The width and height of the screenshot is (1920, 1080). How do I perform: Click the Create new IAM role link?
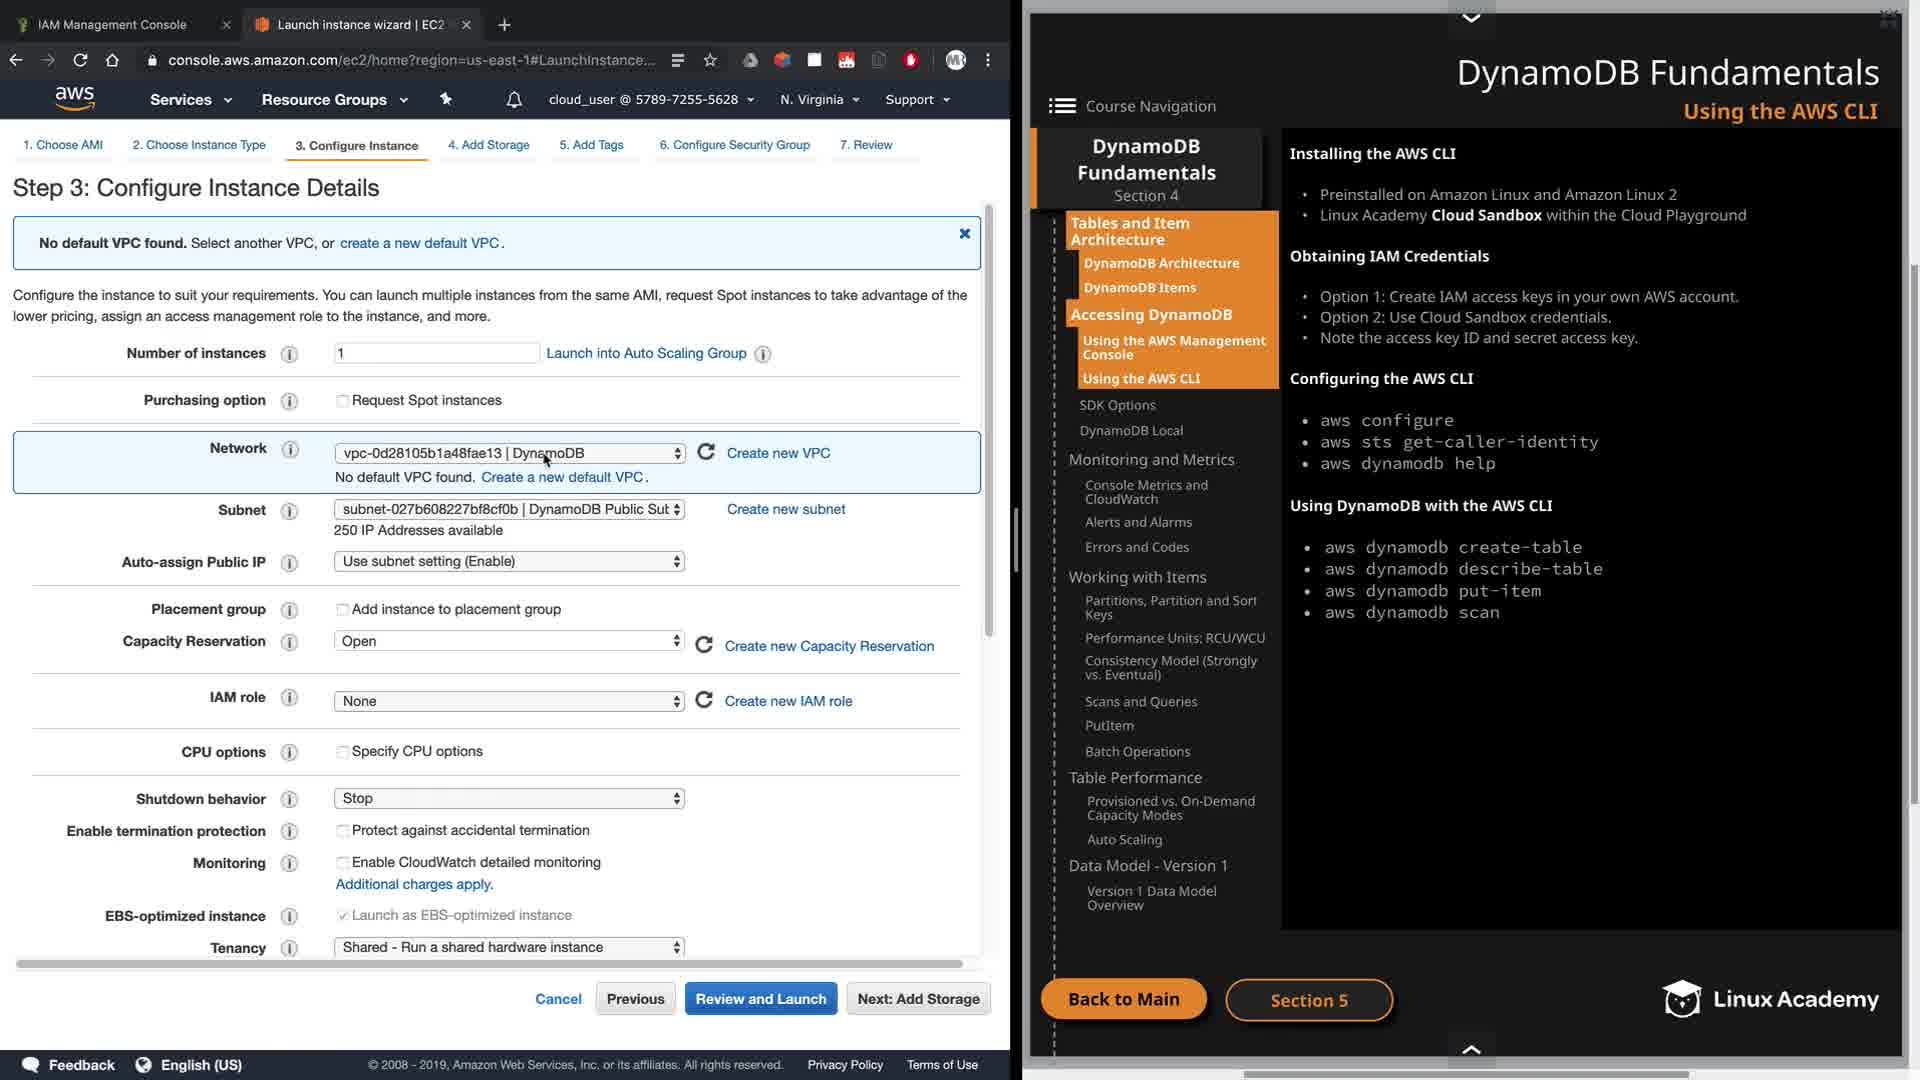tap(788, 701)
